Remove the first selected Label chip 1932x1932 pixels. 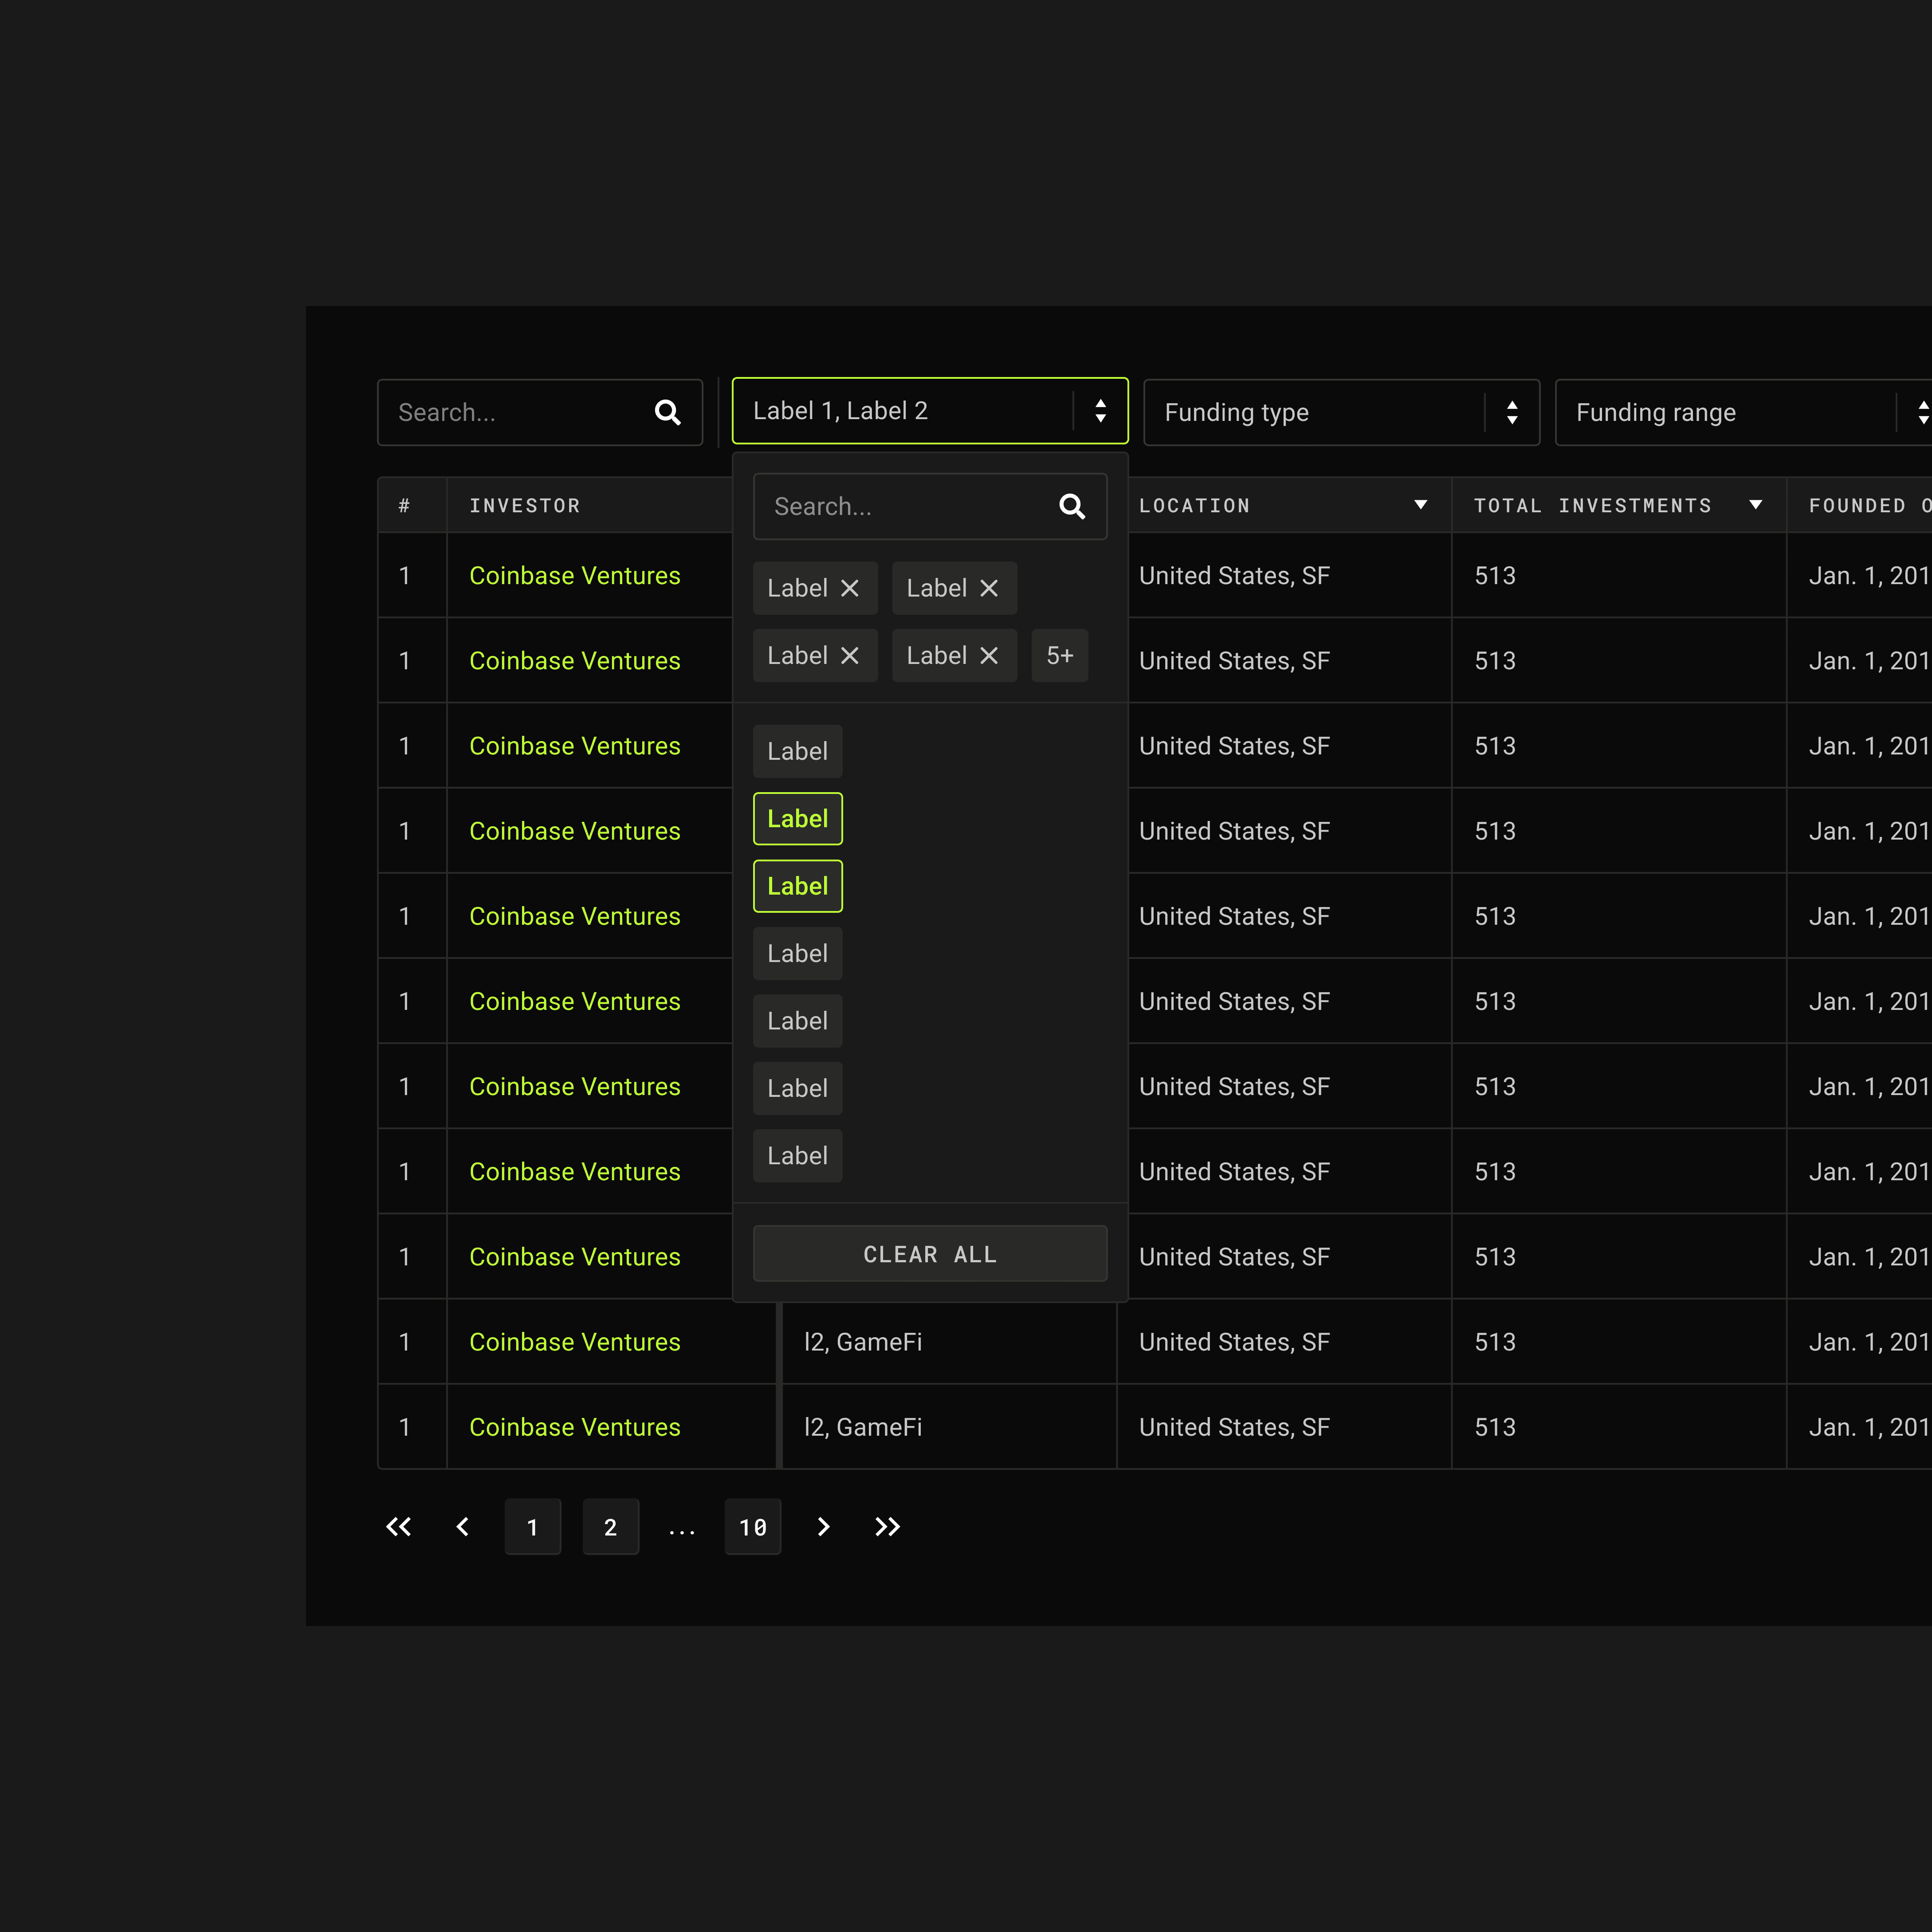pos(850,588)
